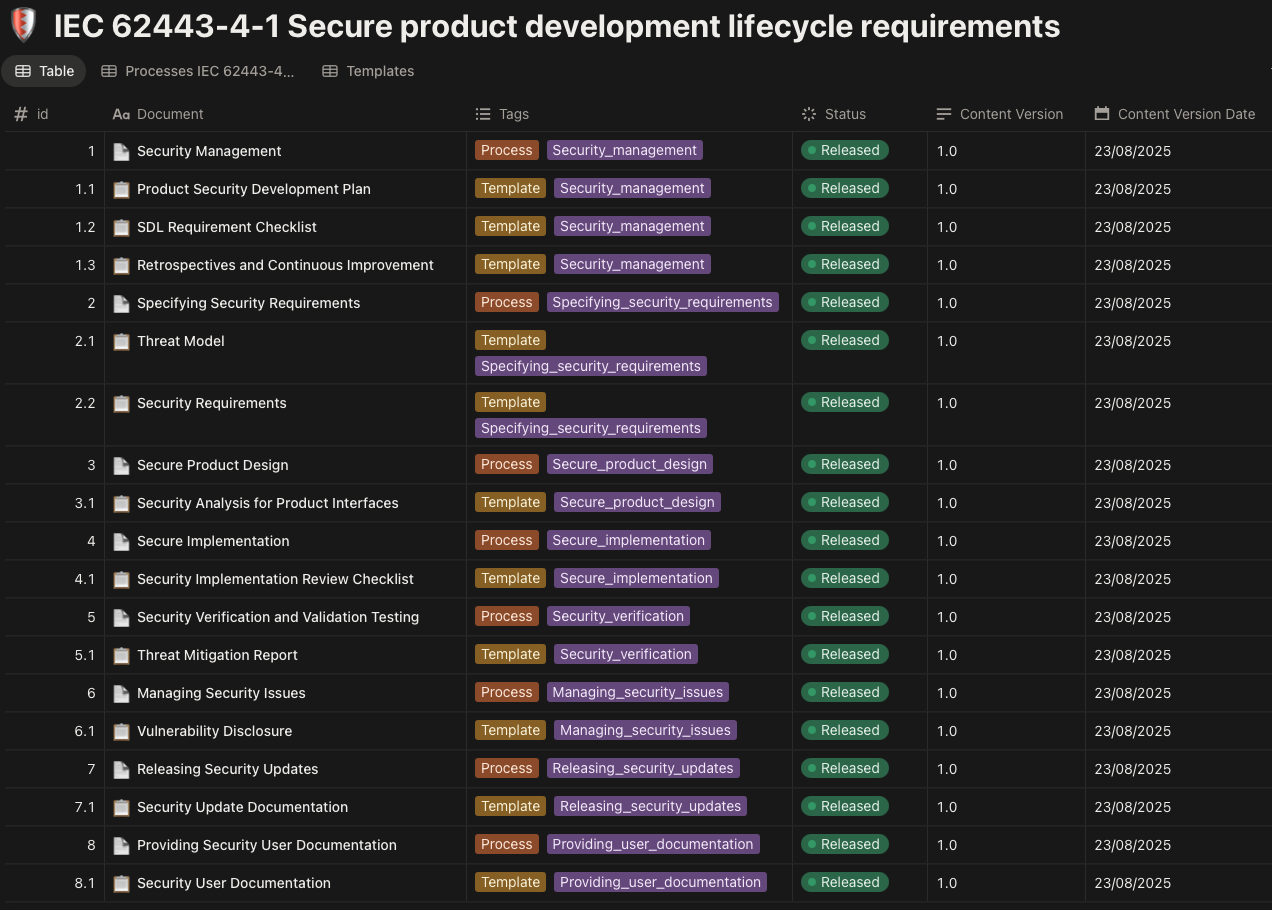Click the Process tag in Security Management row
Image resolution: width=1272 pixels, height=910 pixels.
(507, 150)
